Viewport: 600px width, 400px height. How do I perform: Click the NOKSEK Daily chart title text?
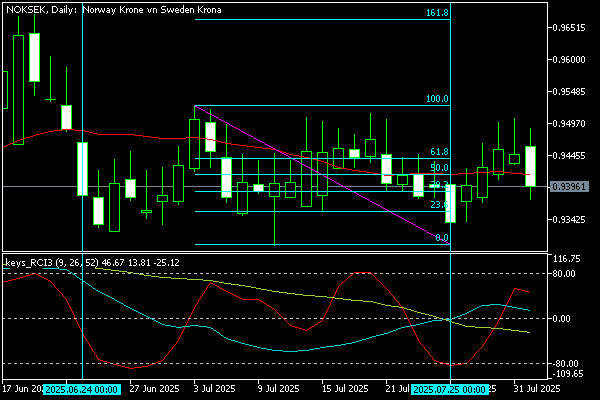pos(114,10)
